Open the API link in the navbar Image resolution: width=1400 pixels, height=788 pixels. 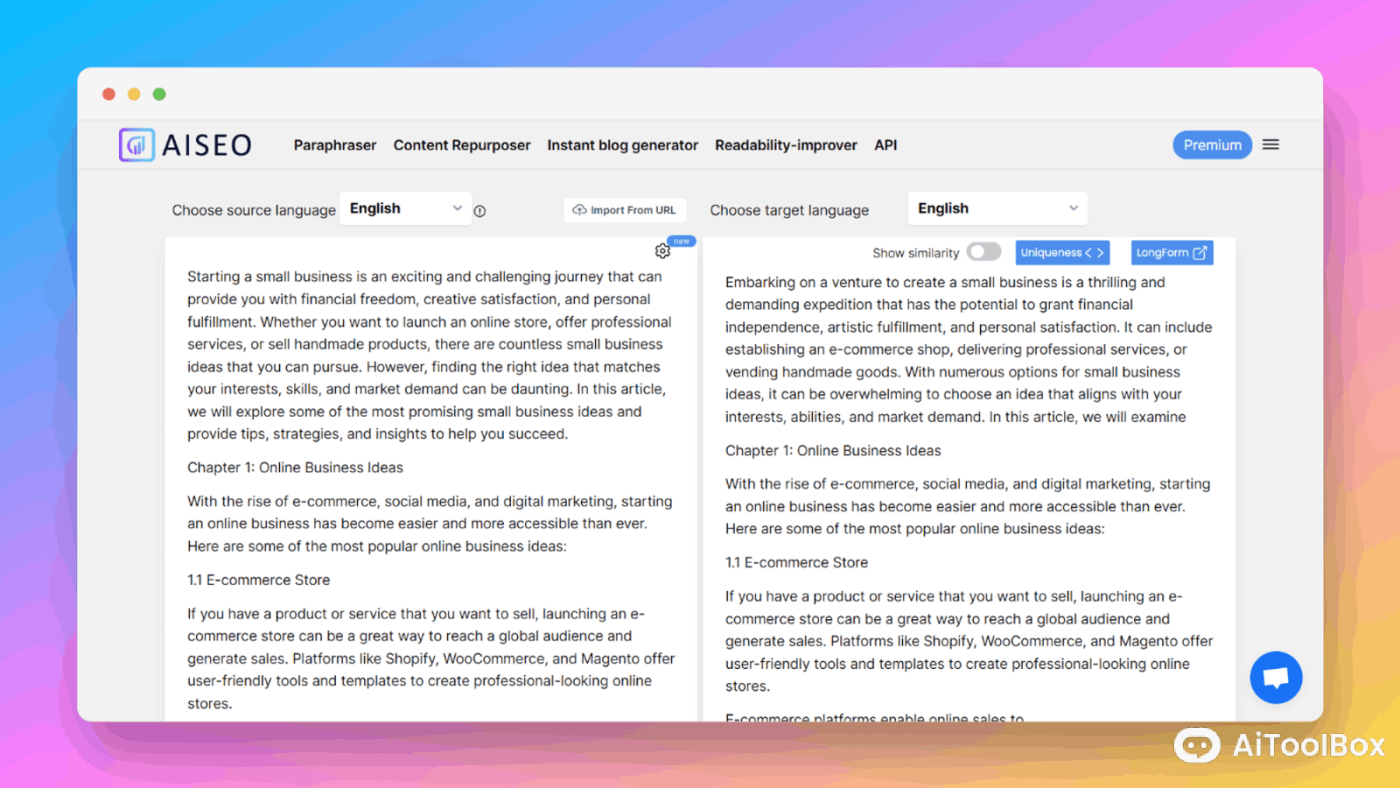(885, 145)
